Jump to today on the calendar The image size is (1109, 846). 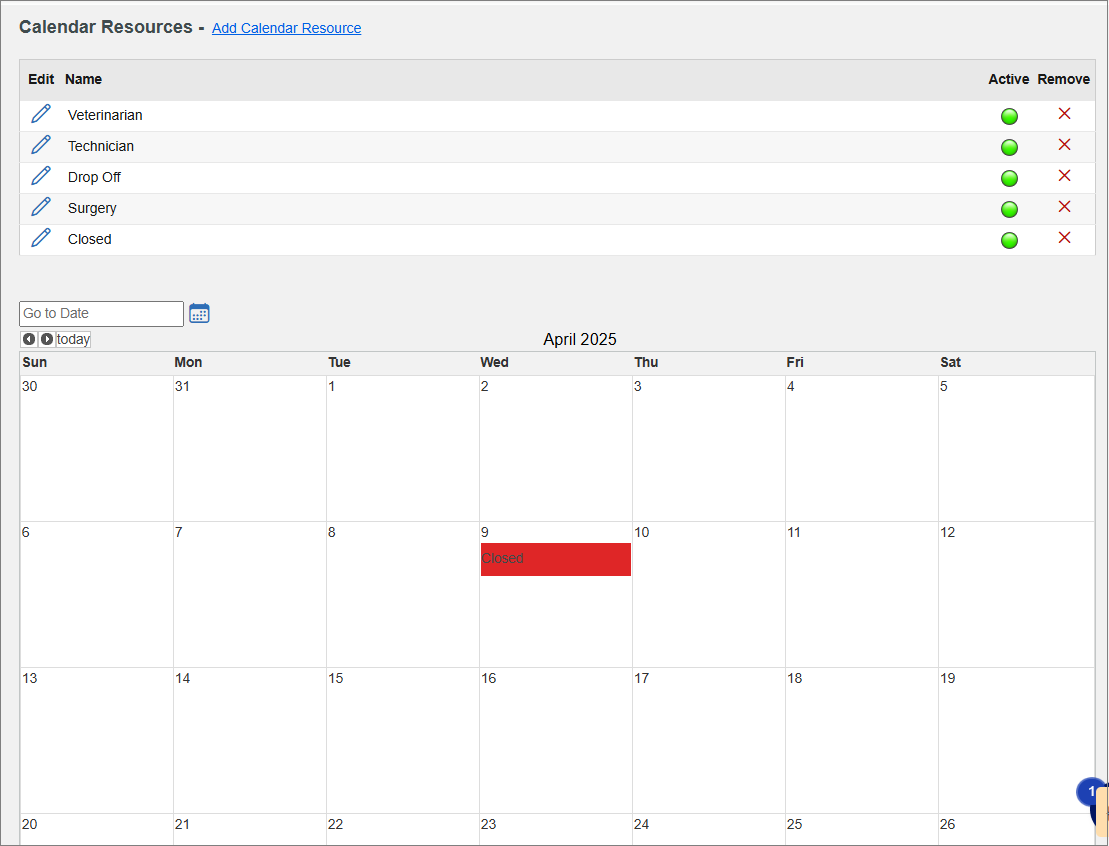click(x=73, y=340)
